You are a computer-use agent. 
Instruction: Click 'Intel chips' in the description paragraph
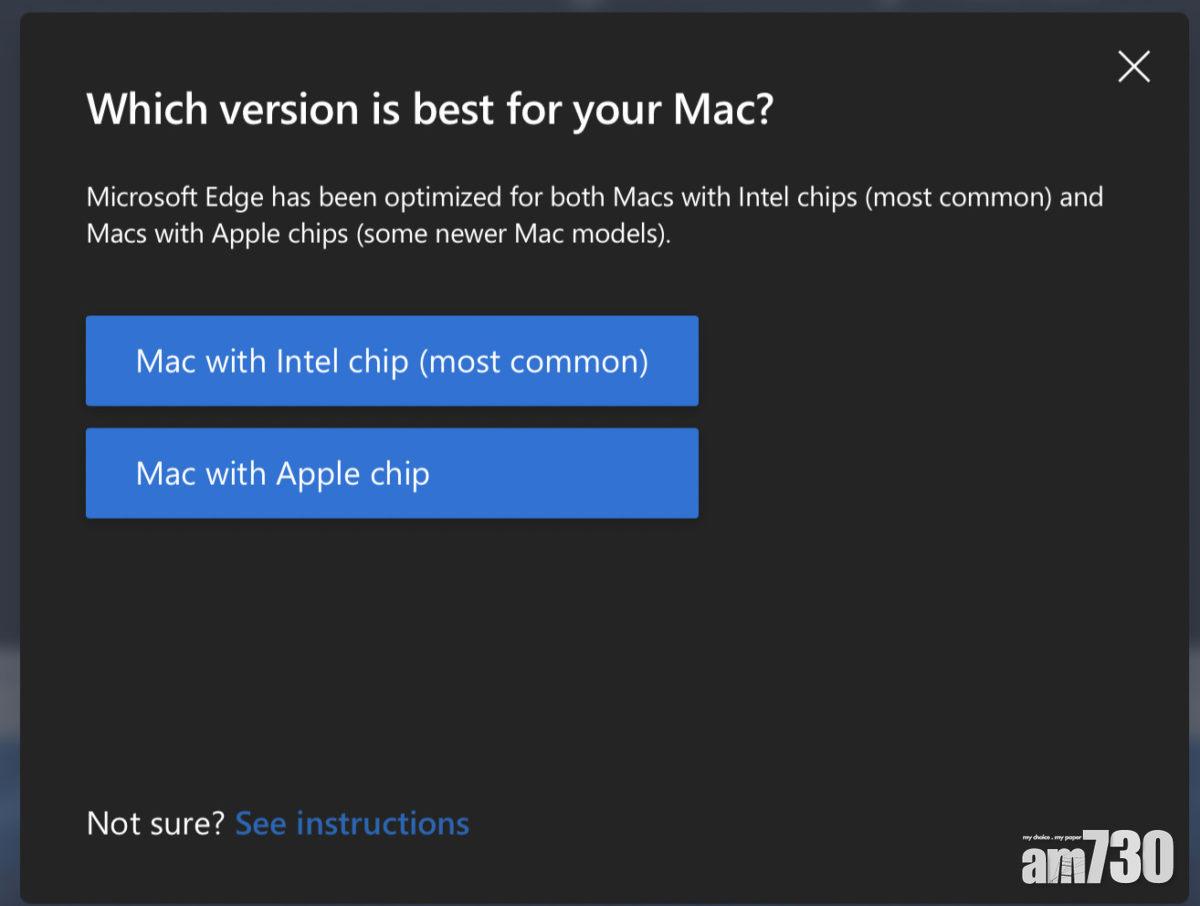click(798, 197)
